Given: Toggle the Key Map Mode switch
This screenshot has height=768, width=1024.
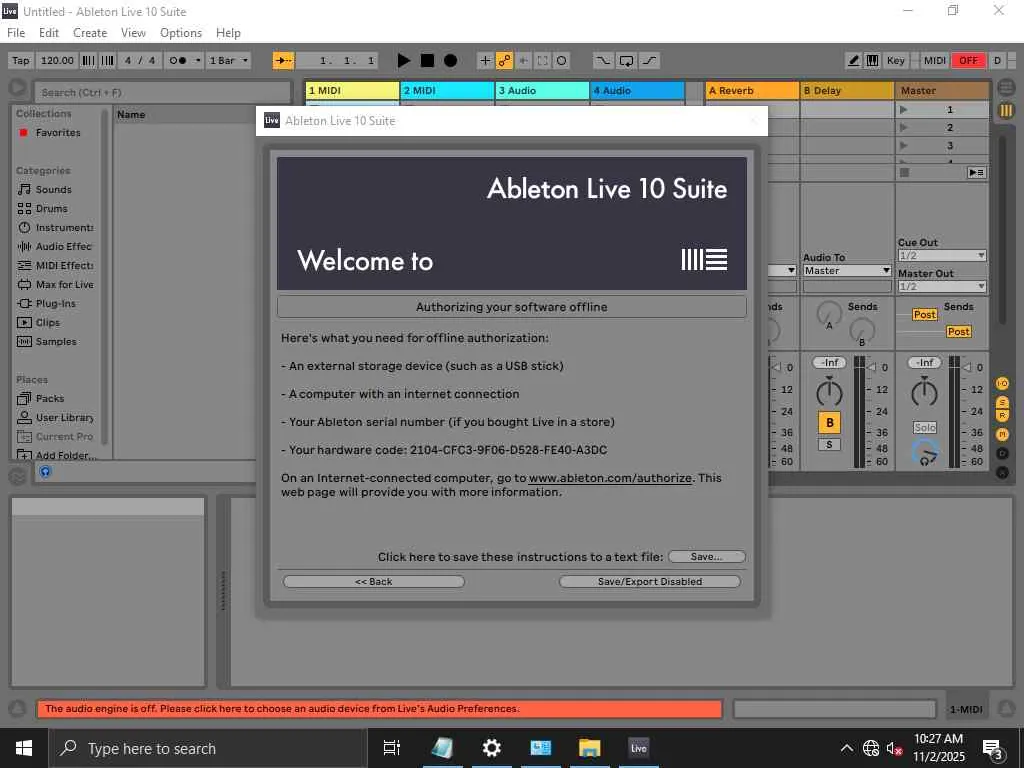Looking at the screenshot, I should (895, 61).
